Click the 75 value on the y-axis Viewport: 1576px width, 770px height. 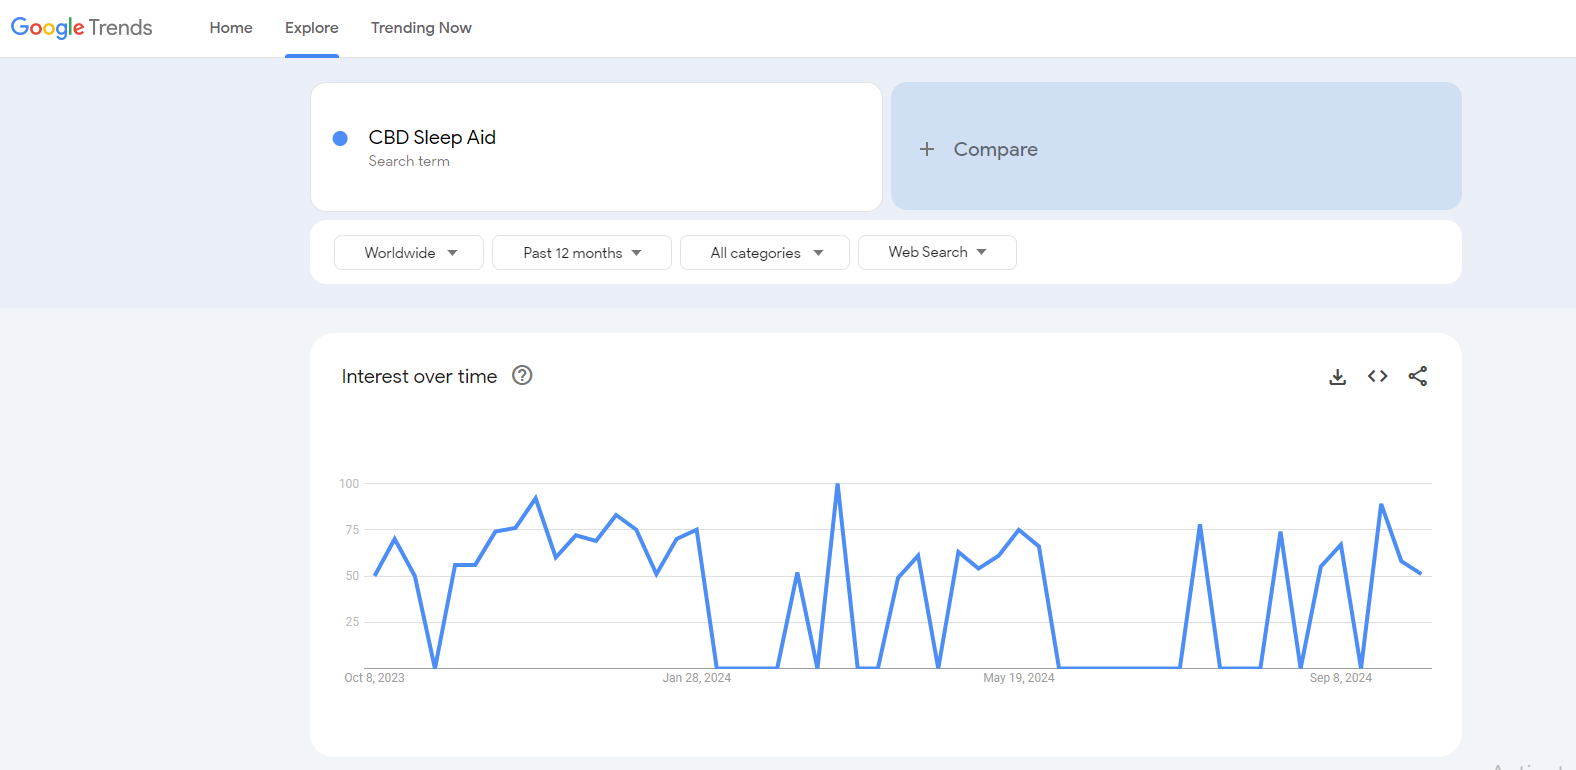[x=352, y=530]
